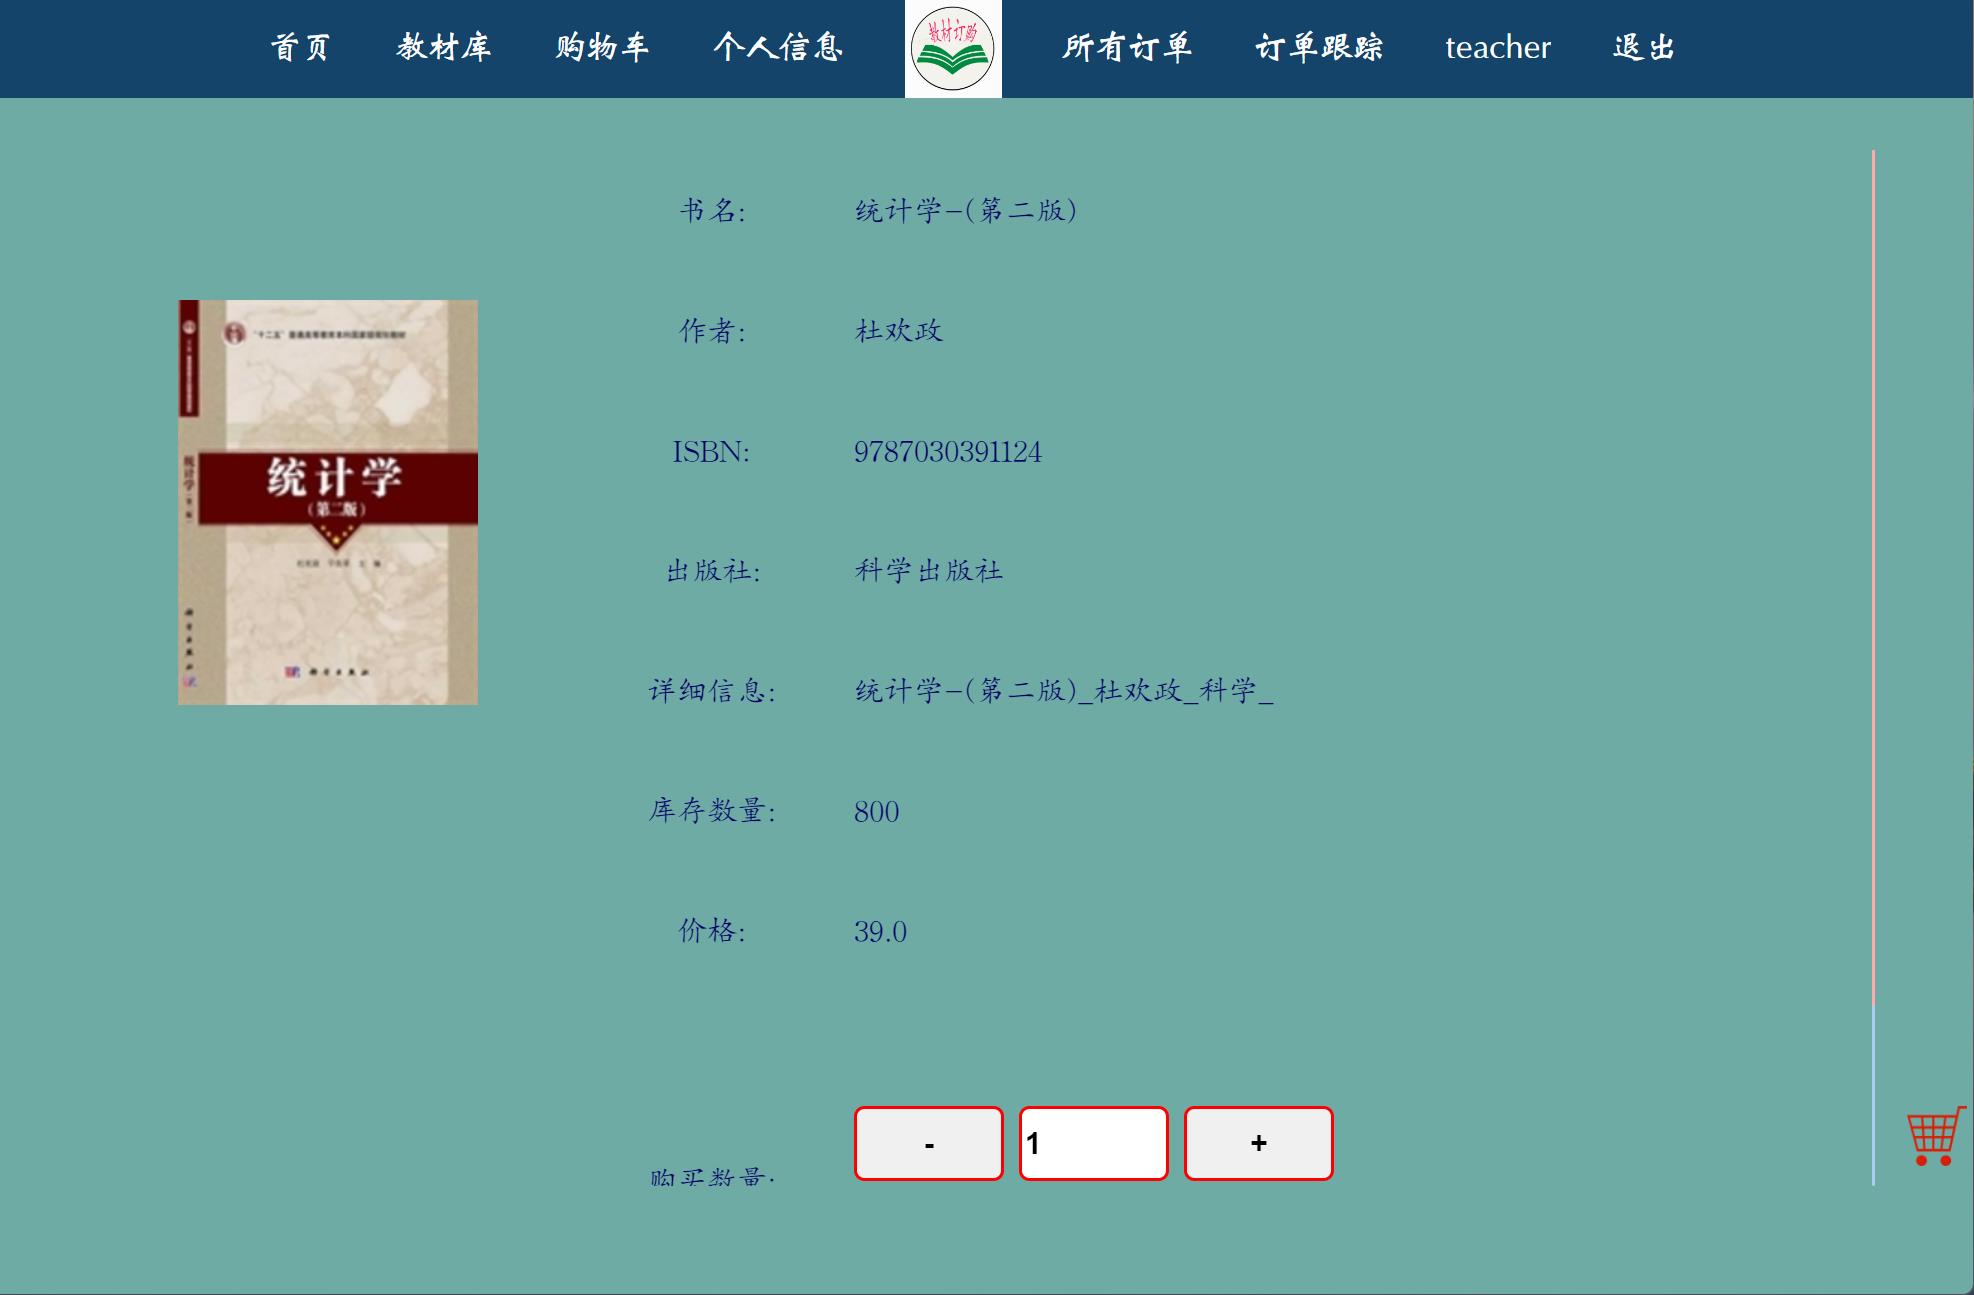Click 退出 to log out
This screenshot has width=1974, height=1295.
pos(1643,48)
